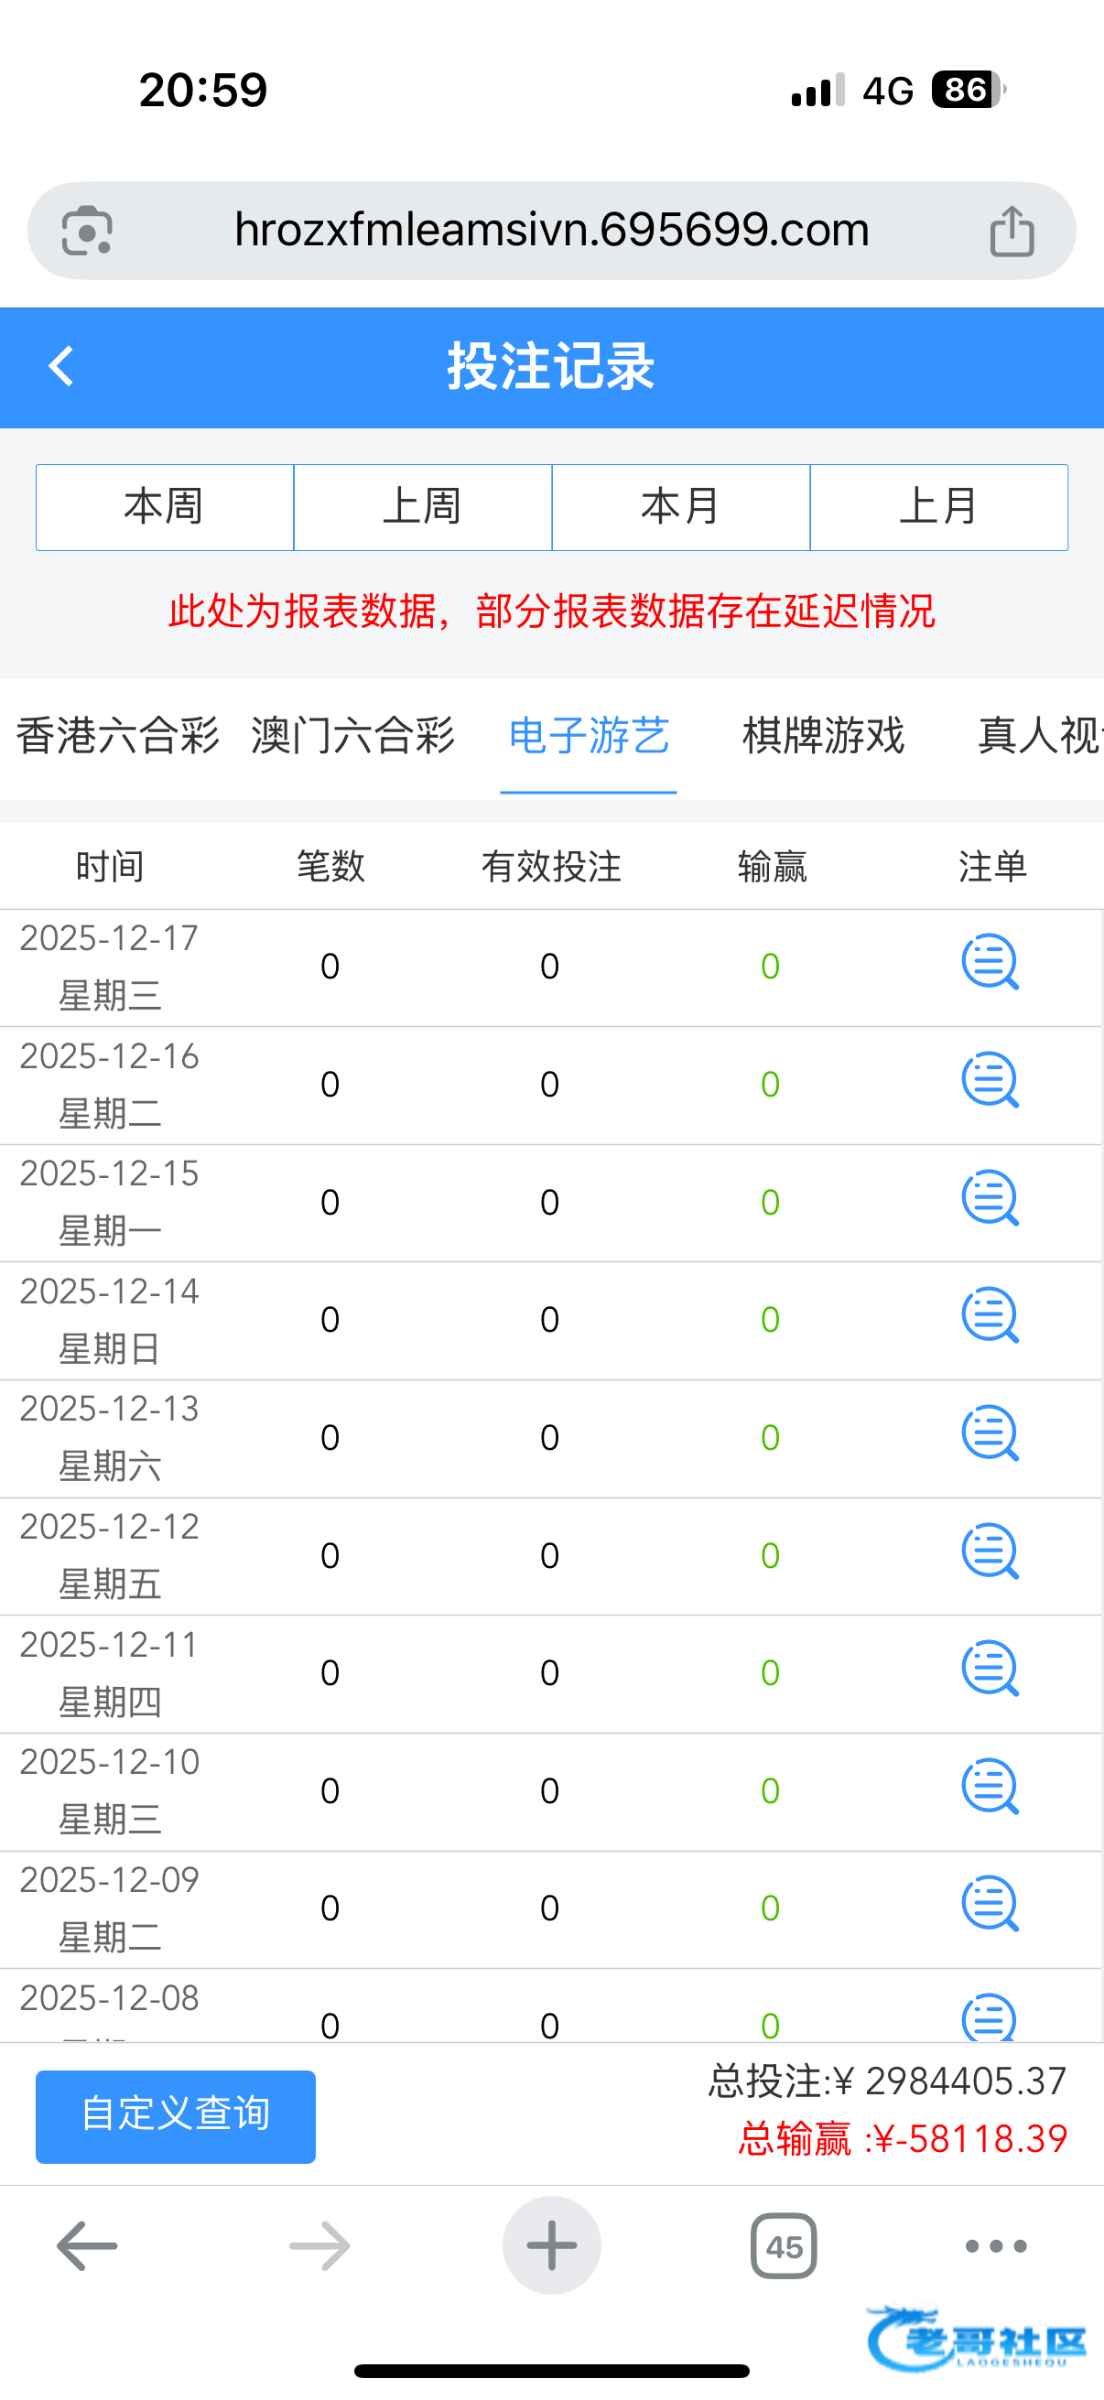Tap the camera scan icon in the address bar
The image size is (1104, 2400).
[x=87, y=231]
